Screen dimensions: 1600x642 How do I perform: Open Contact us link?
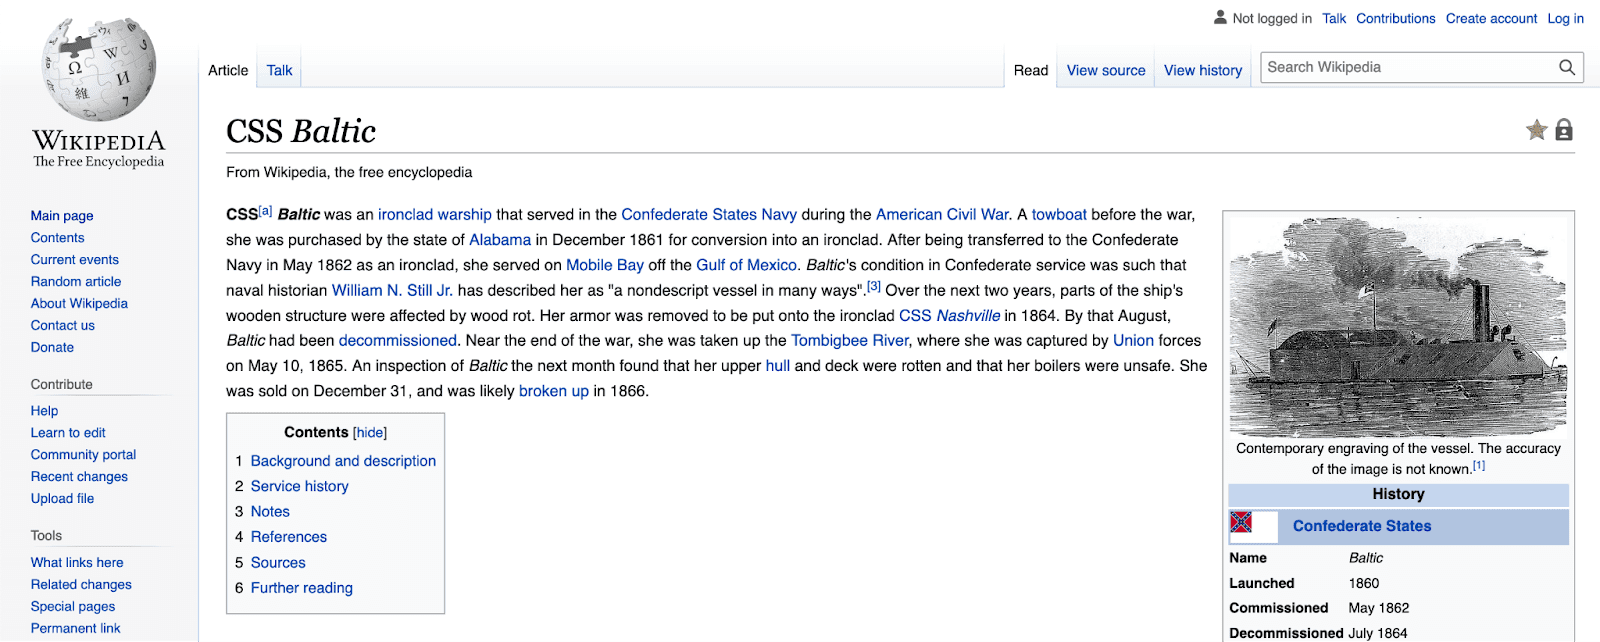(x=63, y=325)
